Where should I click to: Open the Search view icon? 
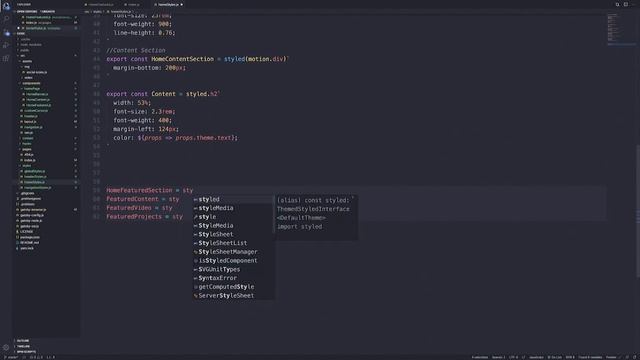pyautogui.click(x=6, y=19)
